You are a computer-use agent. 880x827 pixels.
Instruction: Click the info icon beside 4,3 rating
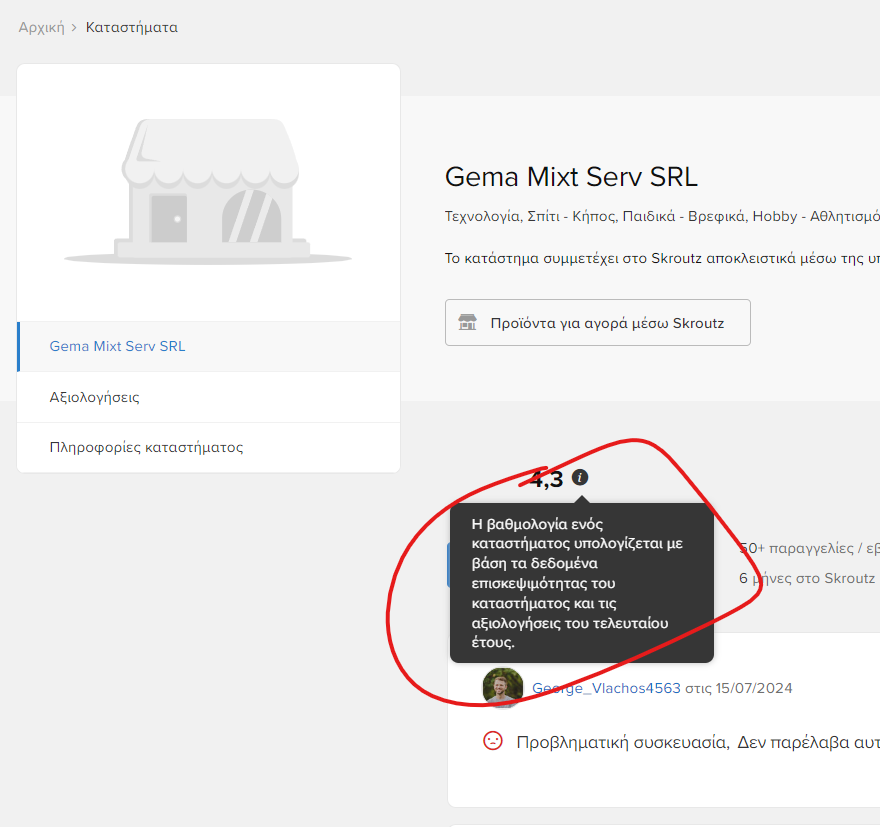coord(580,478)
